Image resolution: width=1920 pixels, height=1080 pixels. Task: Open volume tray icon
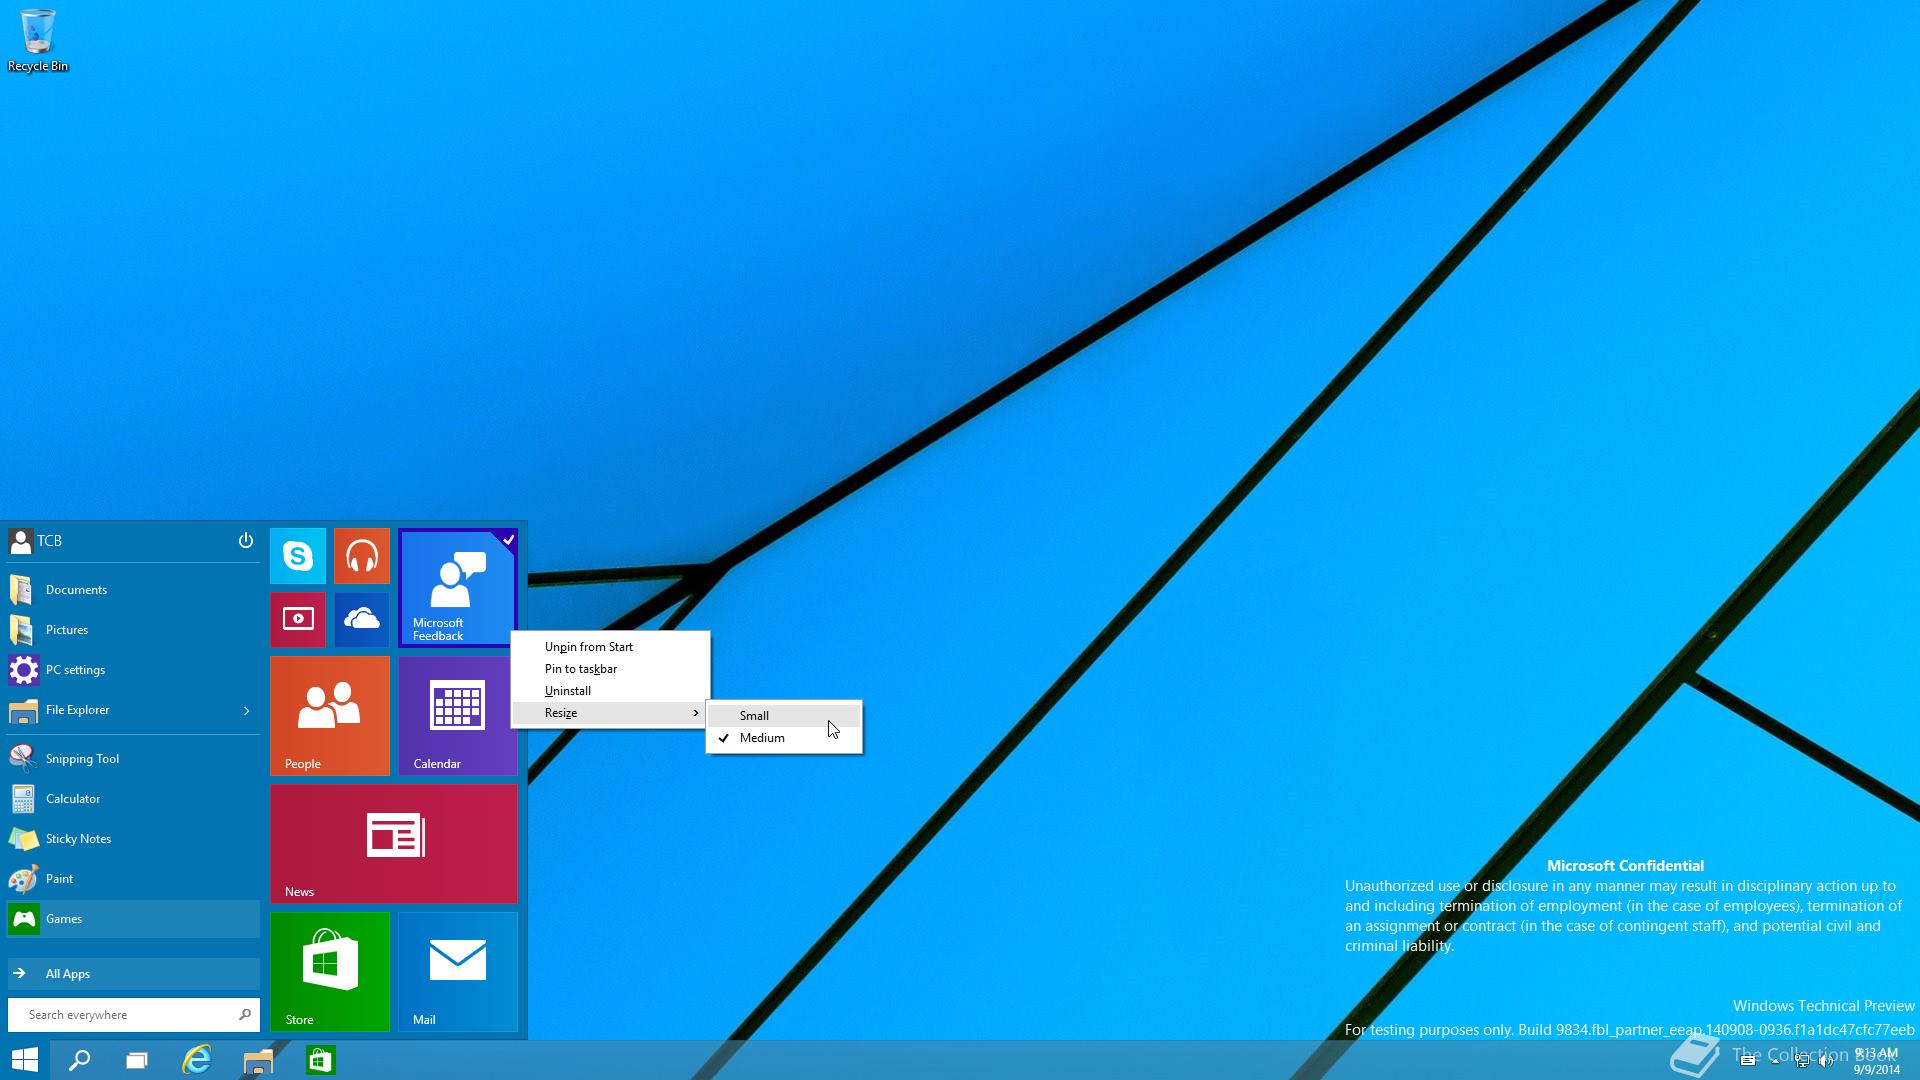pyautogui.click(x=1827, y=1061)
